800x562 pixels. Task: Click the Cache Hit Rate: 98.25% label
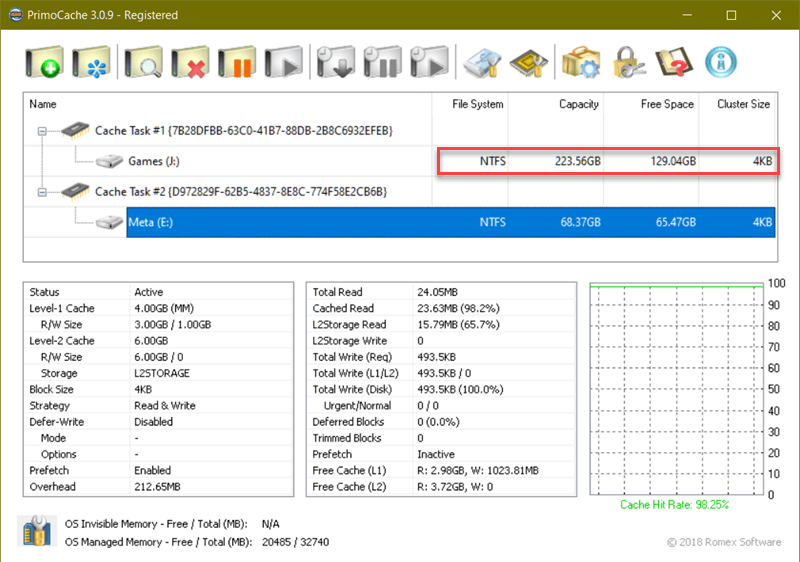[x=674, y=505]
